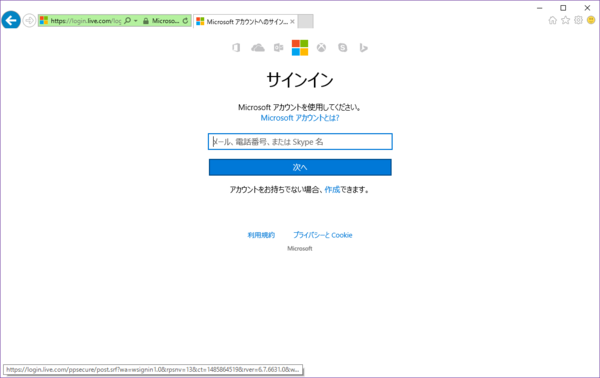The width and height of the screenshot is (600, 378).
Task: Click the Skype icon in the service row
Action: (x=343, y=47)
